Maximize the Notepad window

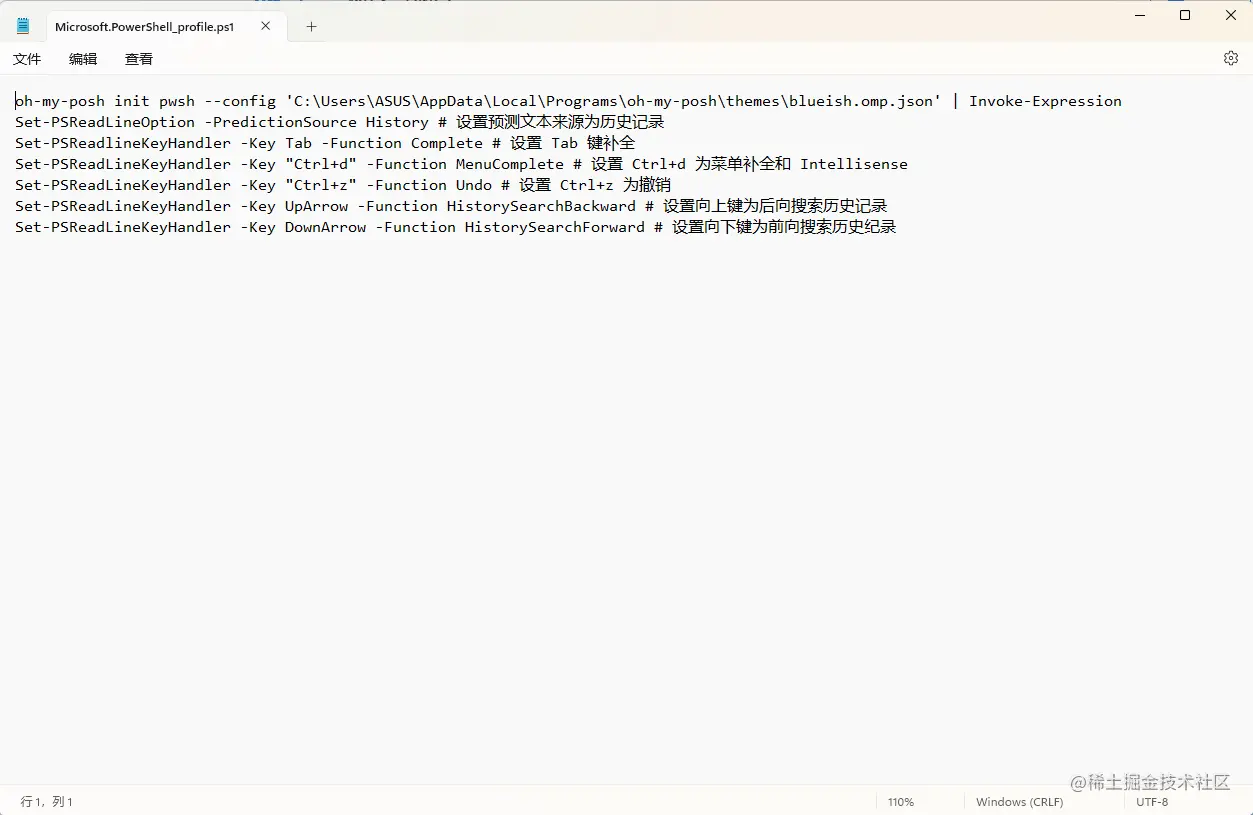pyautogui.click(x=1185, y=15)
